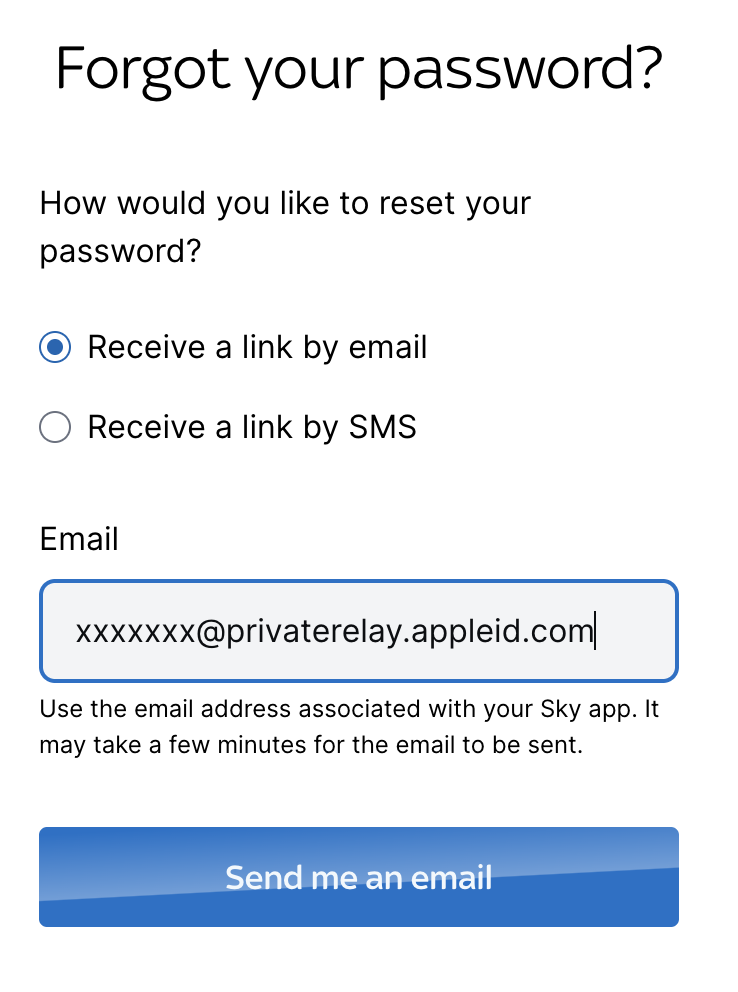Click the Send me an email button
Screen dimensions: 738x992
pos(359,877)
